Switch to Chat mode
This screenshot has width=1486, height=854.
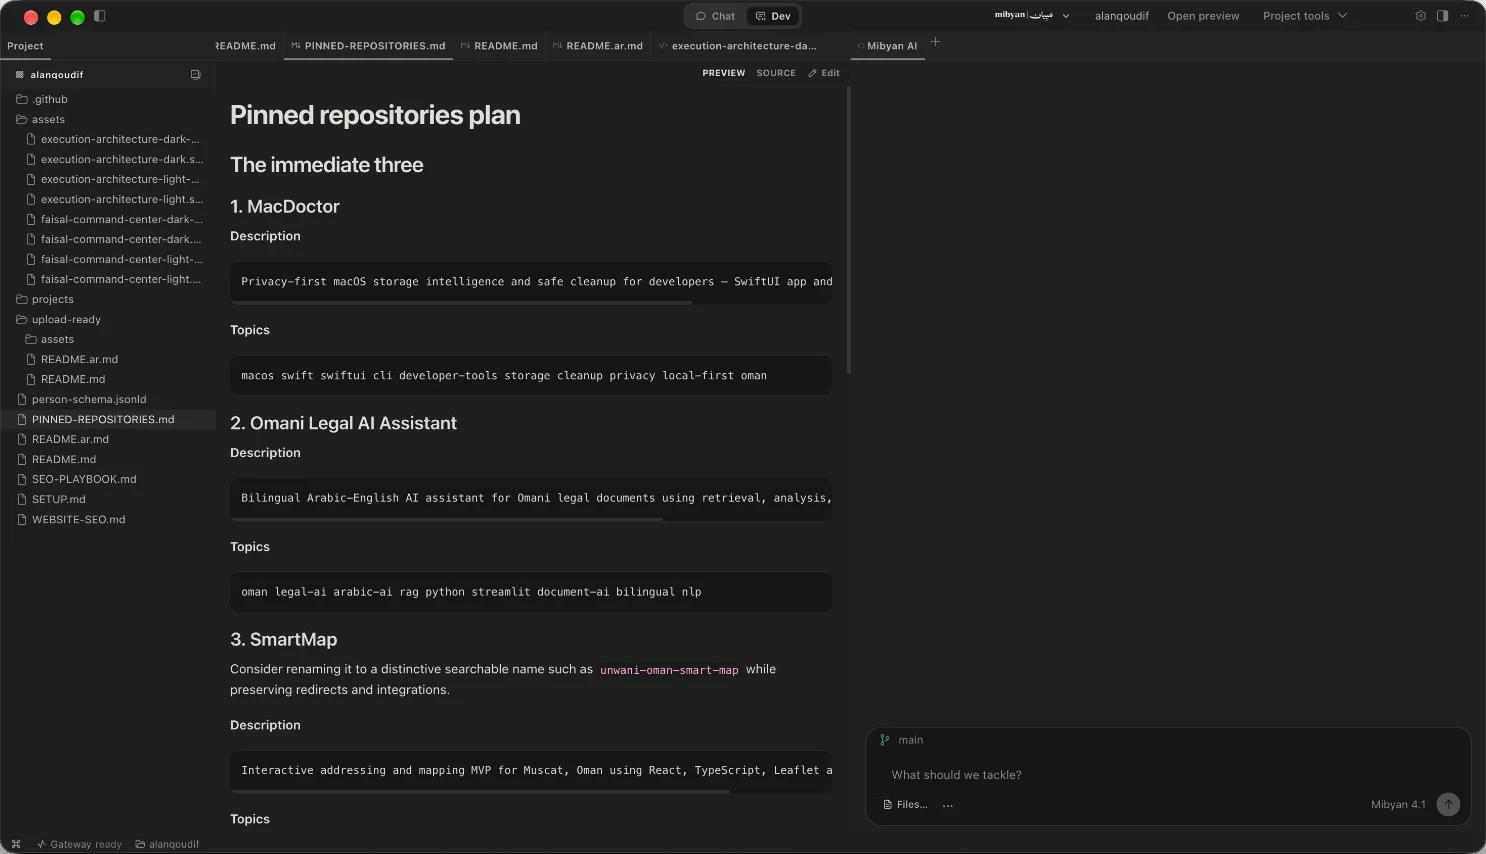tap(715, 16)
